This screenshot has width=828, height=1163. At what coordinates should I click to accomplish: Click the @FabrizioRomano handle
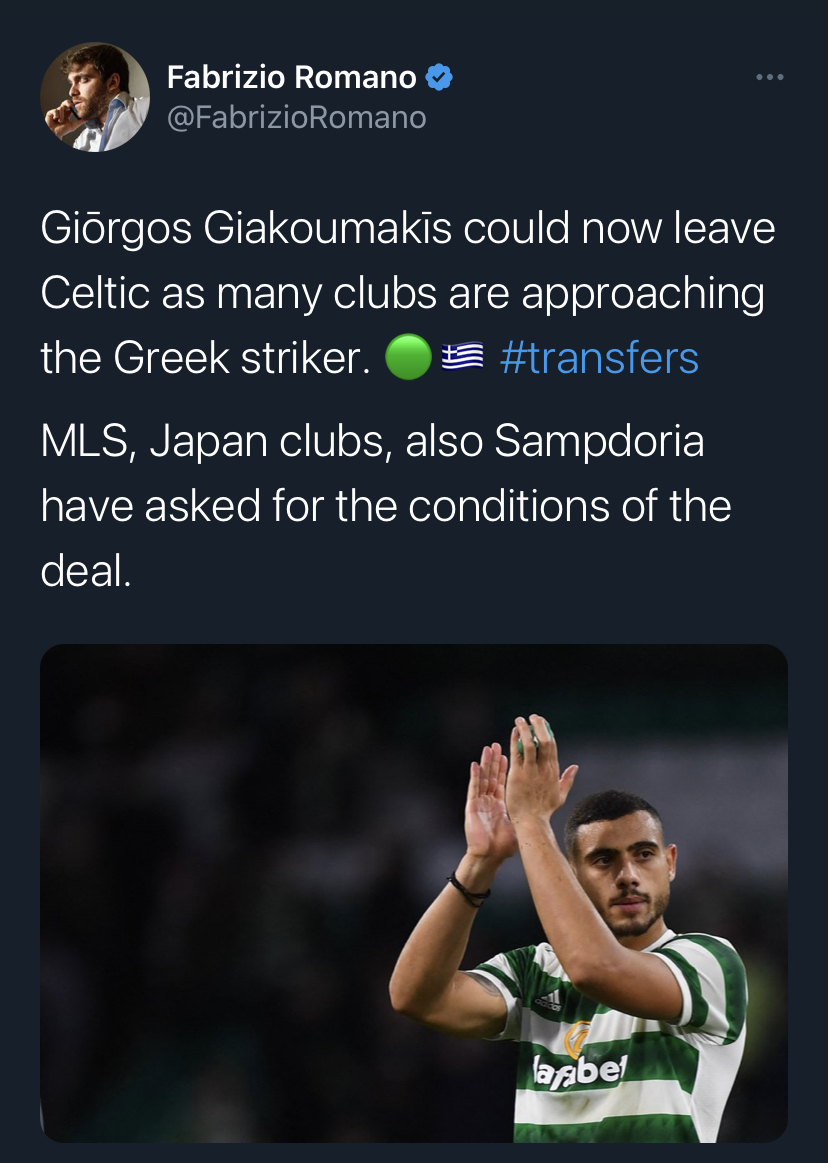click(x=297, y=117)
